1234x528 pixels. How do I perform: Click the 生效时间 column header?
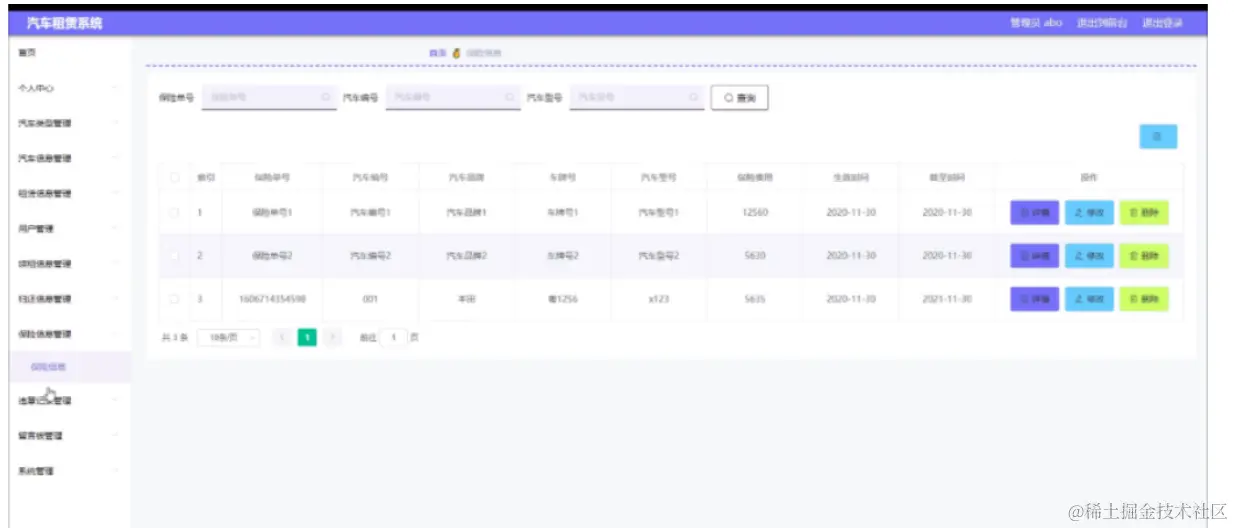851,177
